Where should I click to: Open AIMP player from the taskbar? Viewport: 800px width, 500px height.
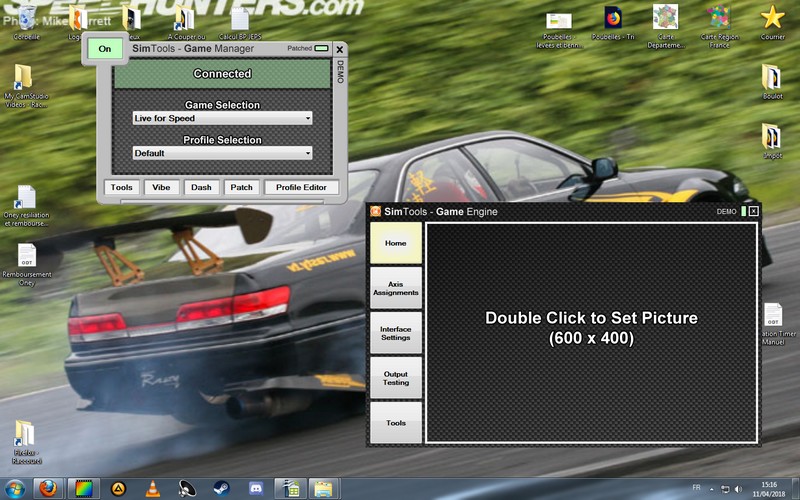click(x=118, y=489)
